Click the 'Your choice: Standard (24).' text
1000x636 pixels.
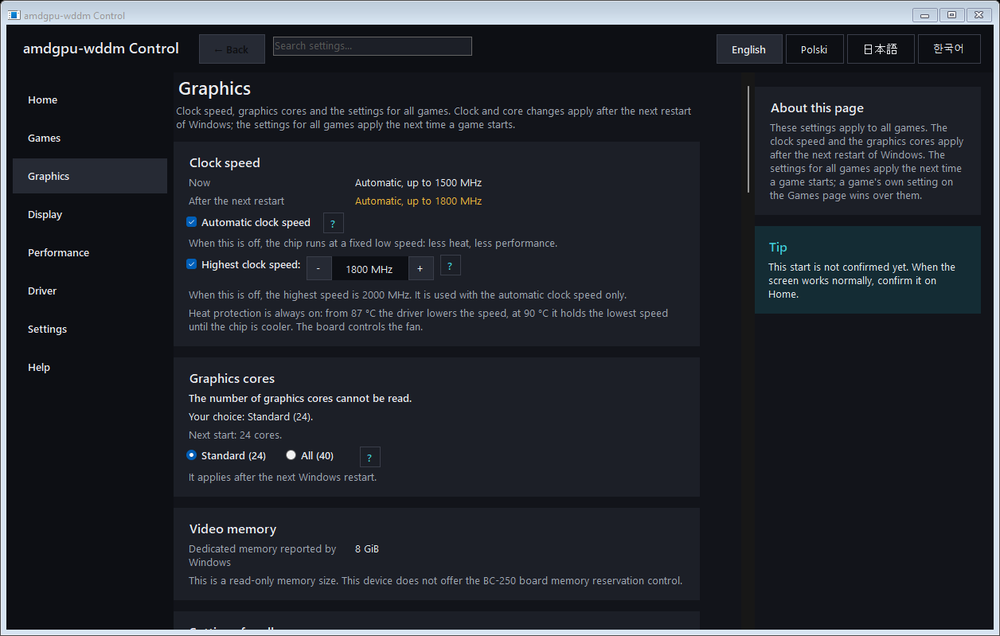pyautogui.click(x=251, y=417)
